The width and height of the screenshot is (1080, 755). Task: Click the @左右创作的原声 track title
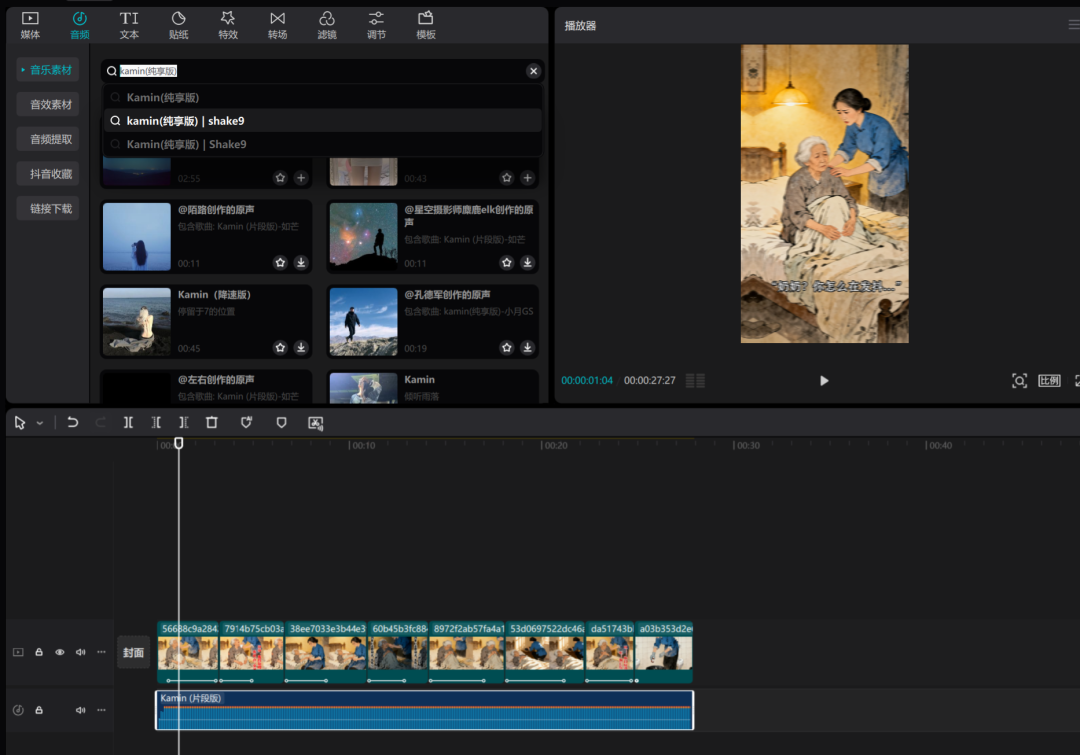coord(216,380)
